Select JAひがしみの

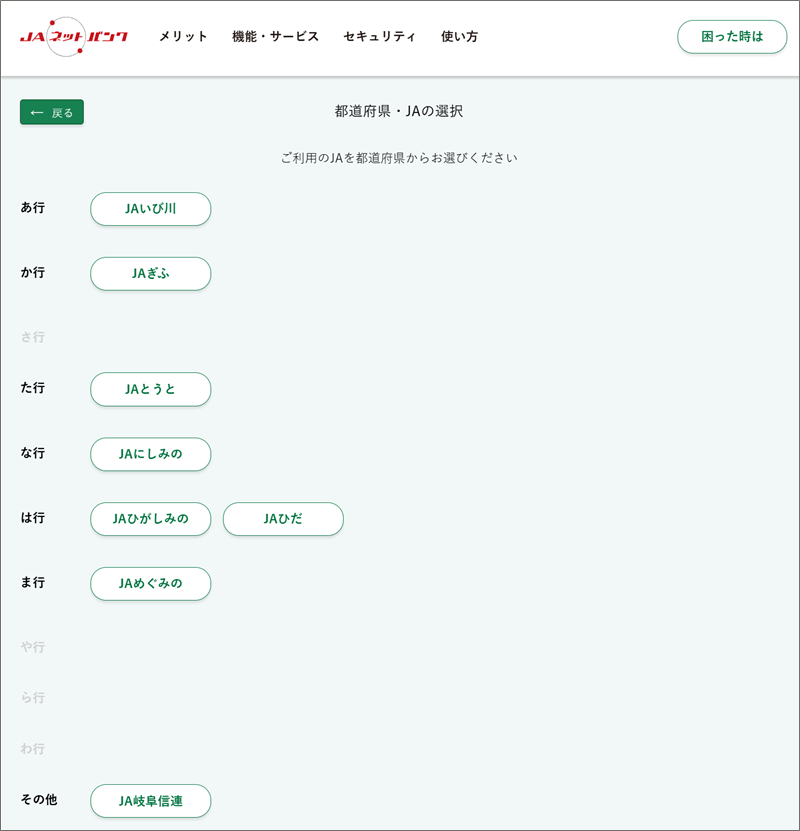pos(150,519)
